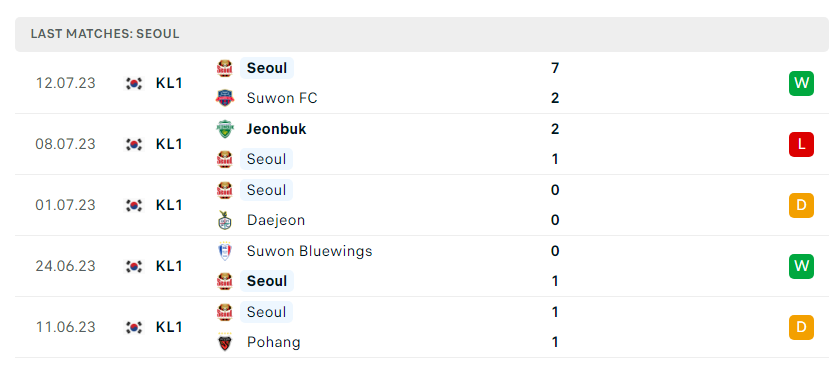Select the Pohang team name

pos(274,342)
